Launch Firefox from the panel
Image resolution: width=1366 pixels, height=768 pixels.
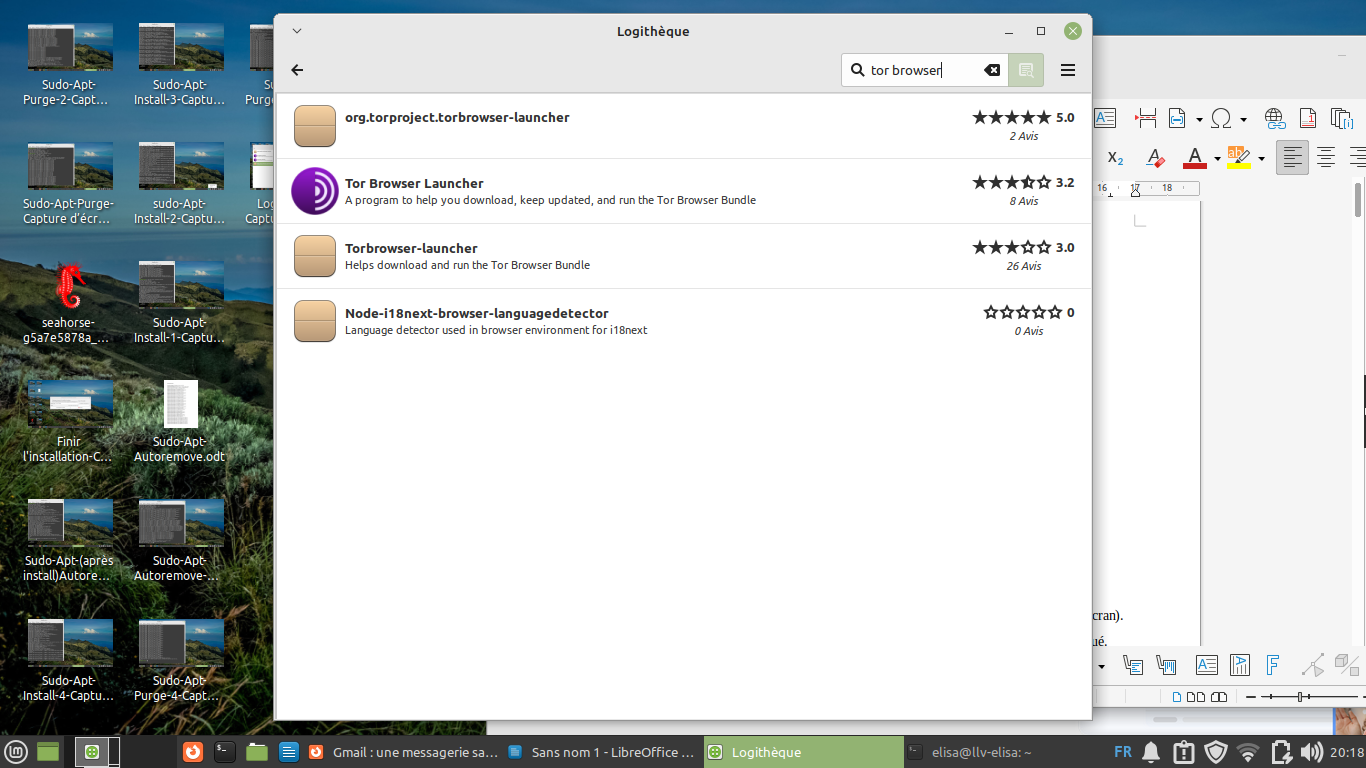point(193,751)
